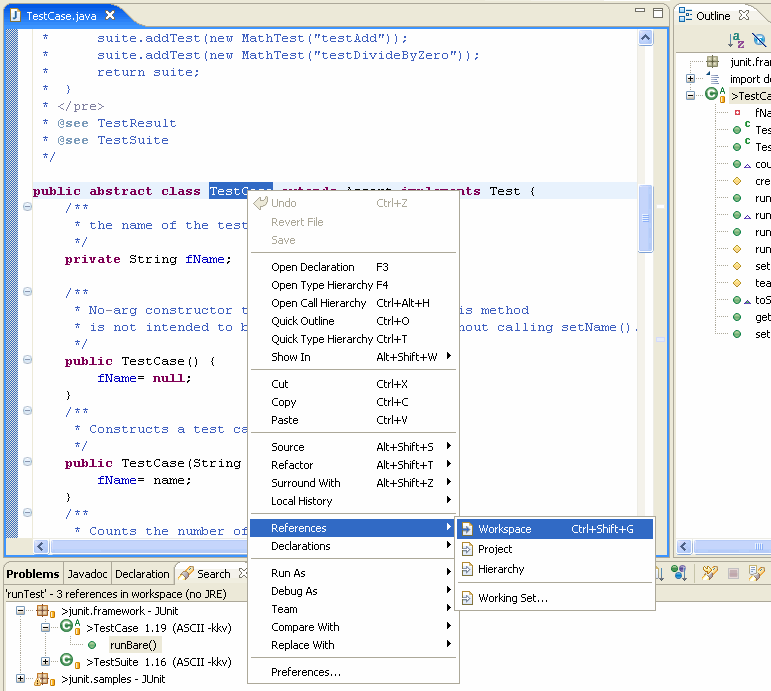Click TestSuite link in Javadoc comment
Image resolution: width=771 pixels, height=691 pixels.
click(x=133, y=140)
